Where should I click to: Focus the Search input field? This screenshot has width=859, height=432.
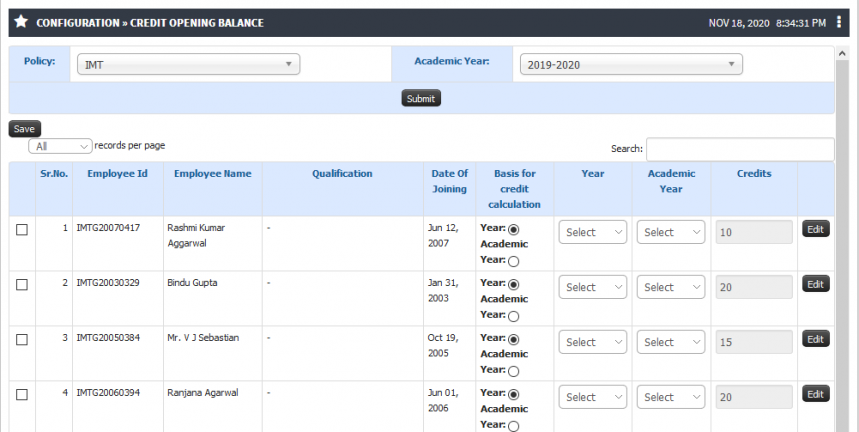coord(740,149)
